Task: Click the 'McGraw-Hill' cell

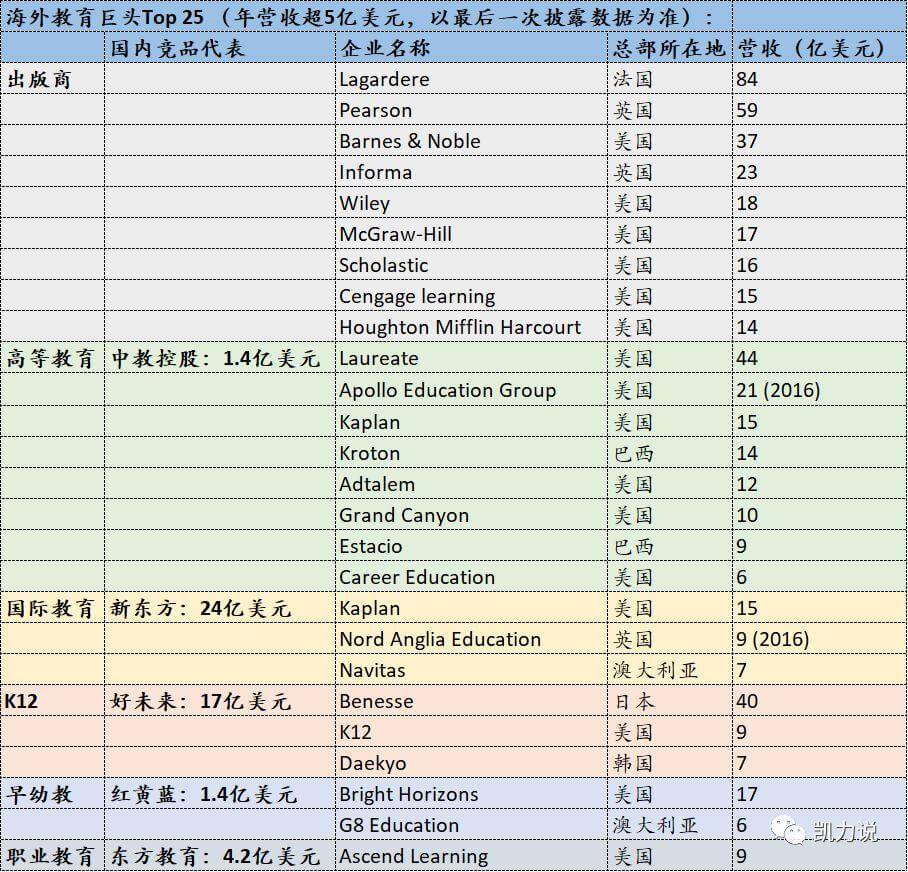Action: (x=471, y=234)
